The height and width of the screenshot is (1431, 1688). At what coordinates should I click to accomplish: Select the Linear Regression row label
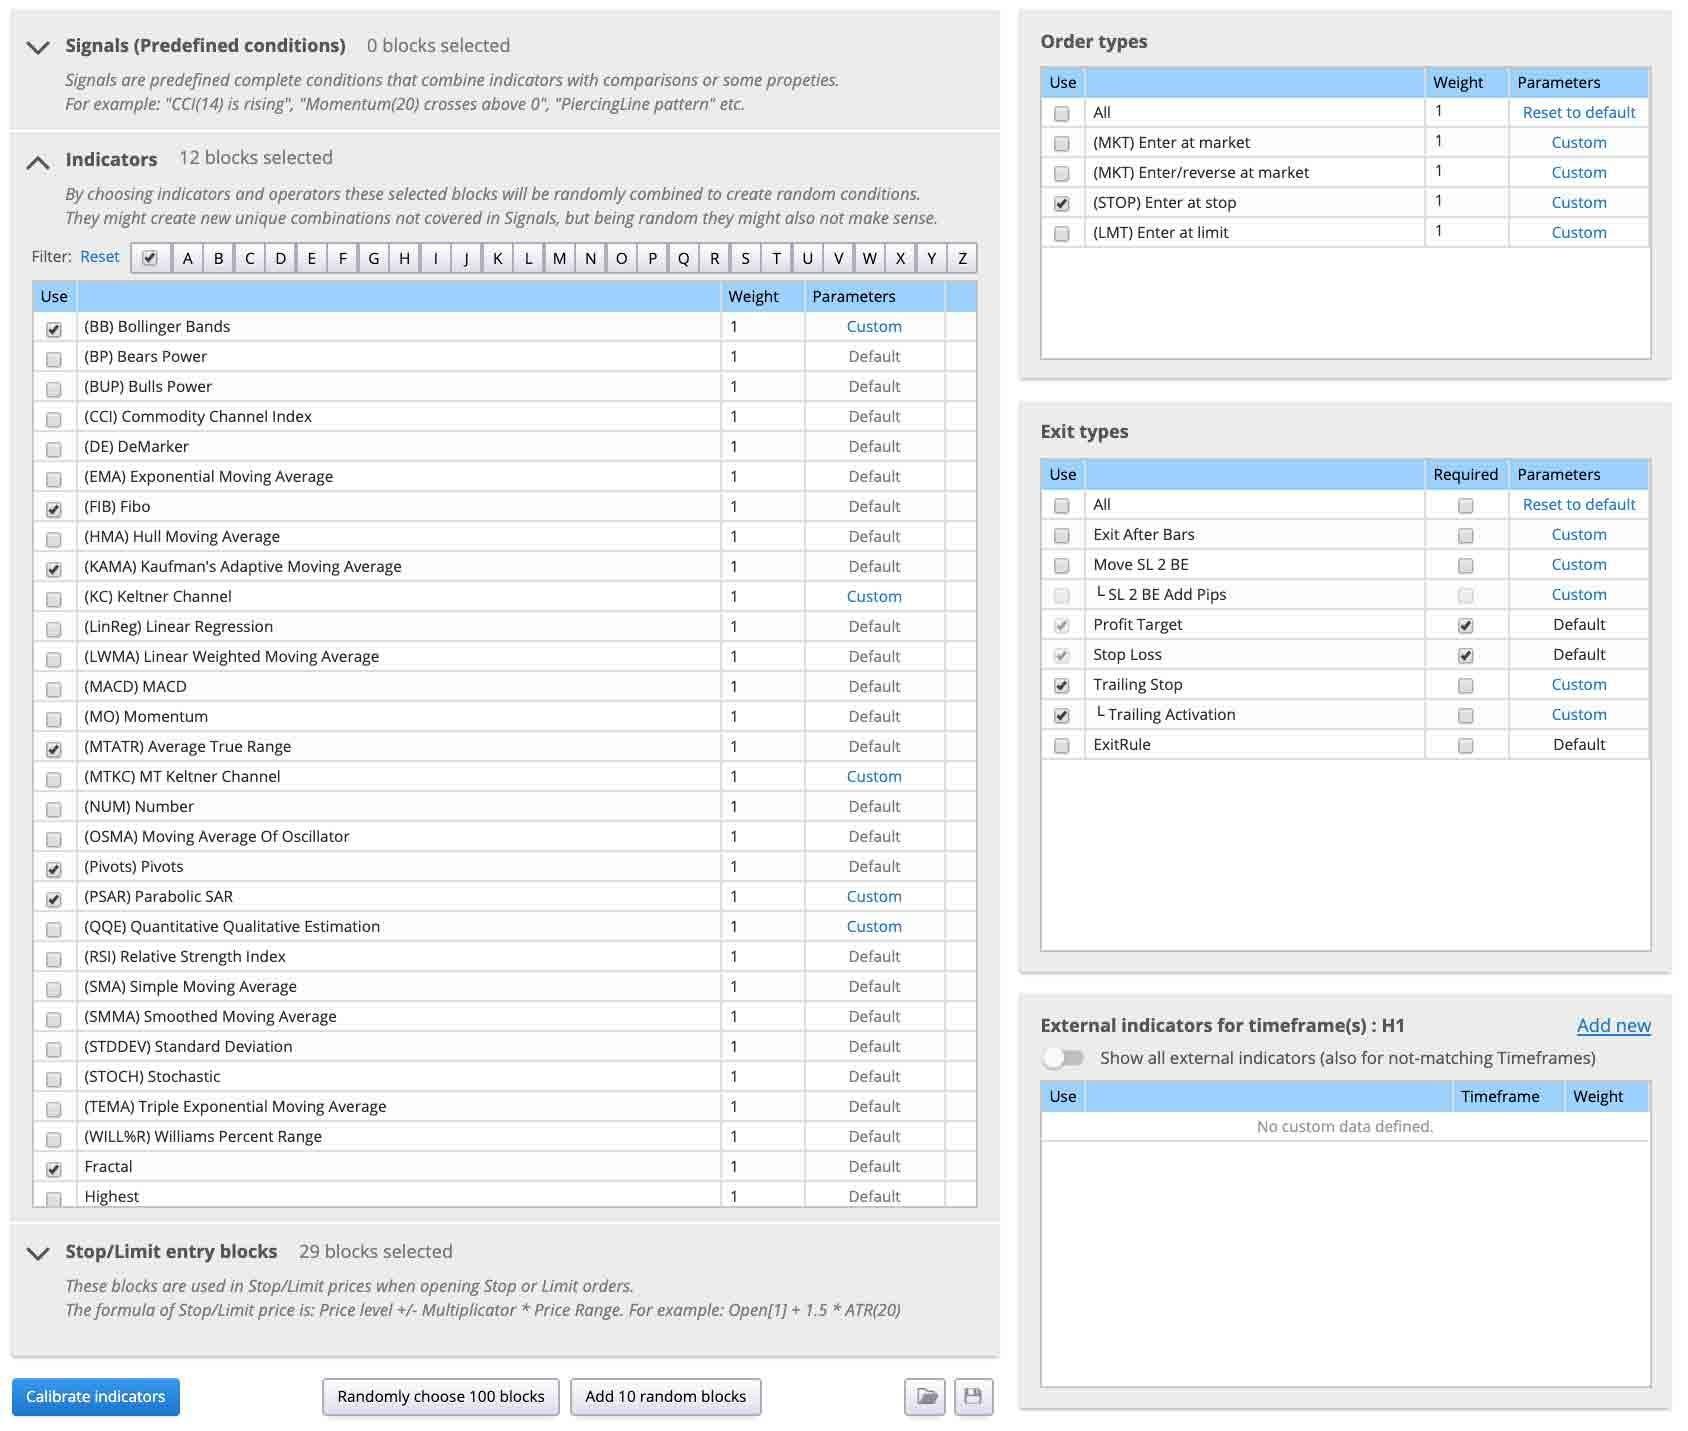(179, 627)
